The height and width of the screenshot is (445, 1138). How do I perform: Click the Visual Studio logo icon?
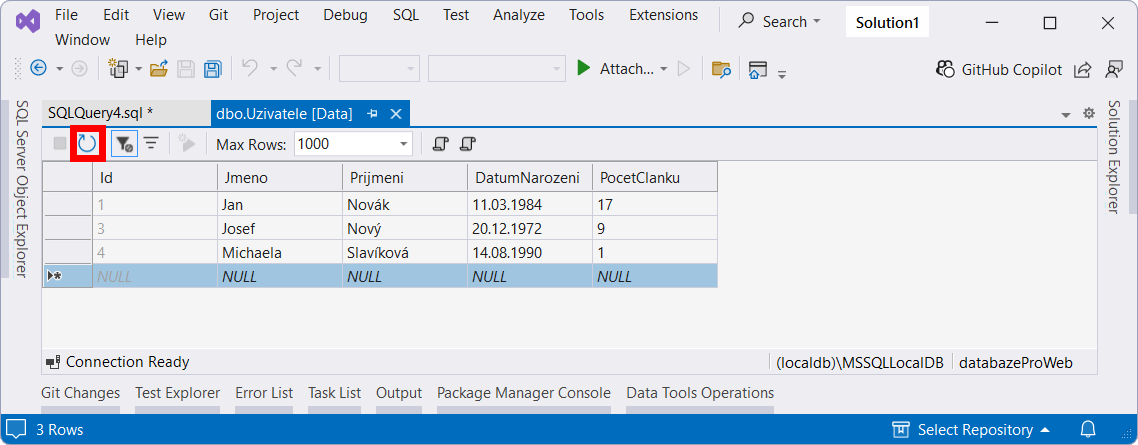pyautogui.click(x=27, y=22)
